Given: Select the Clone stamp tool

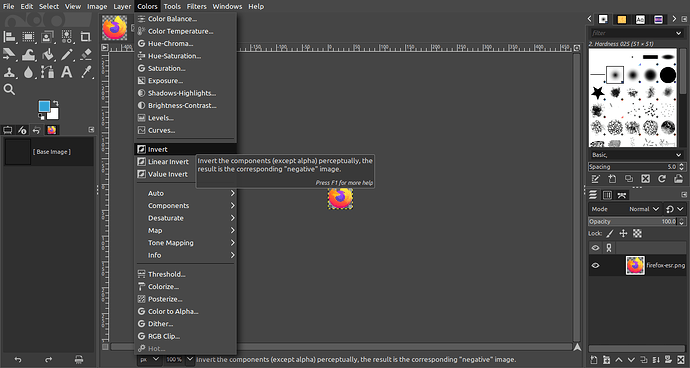Looking at the screenshot, I should pos(9,72).
